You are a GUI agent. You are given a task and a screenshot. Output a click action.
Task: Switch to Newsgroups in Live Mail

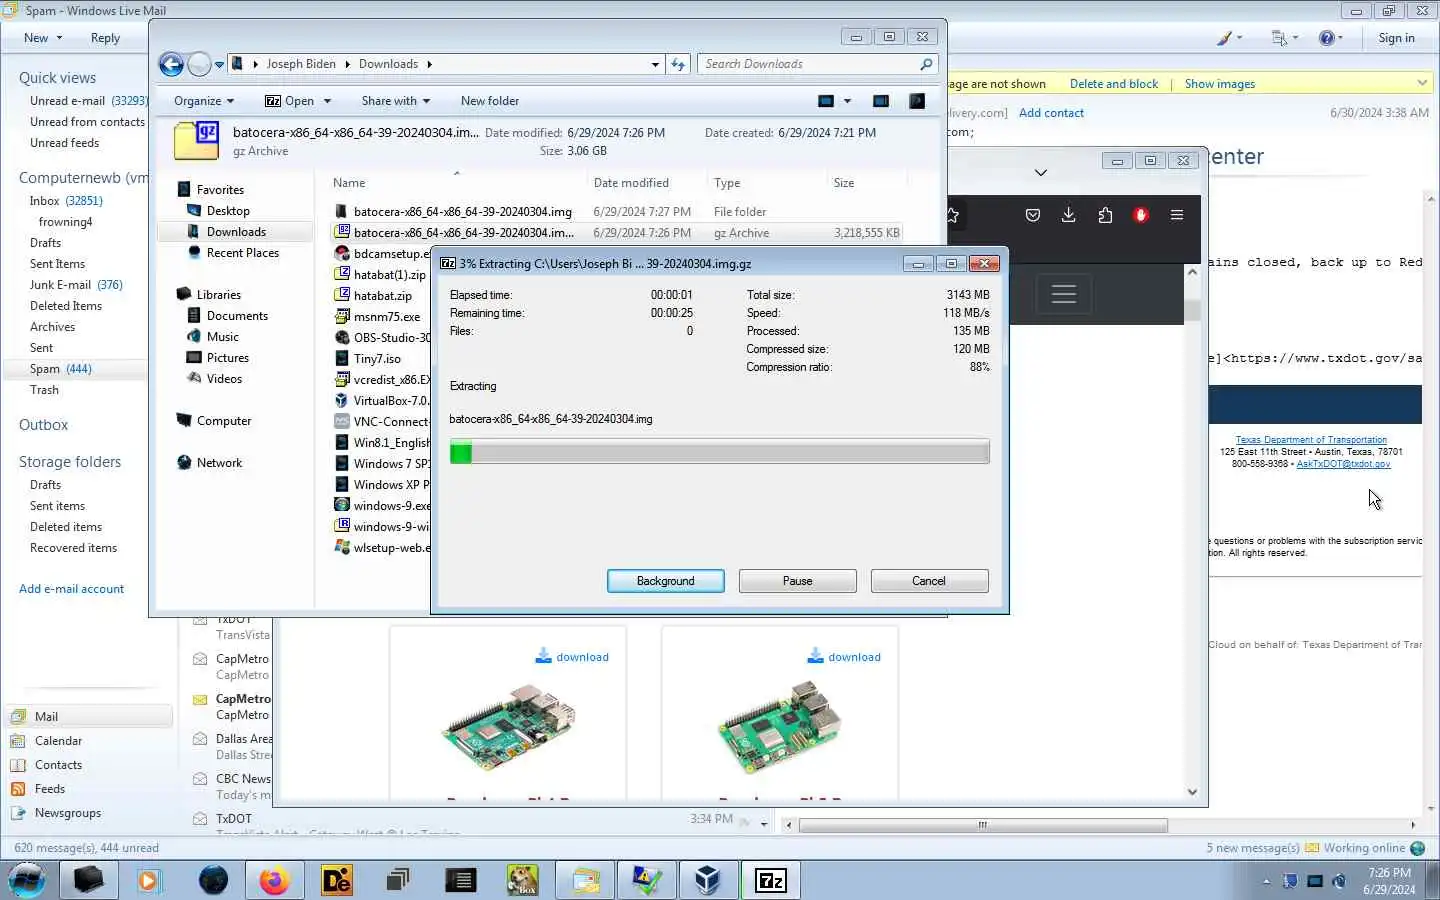(x=68, y=813)
